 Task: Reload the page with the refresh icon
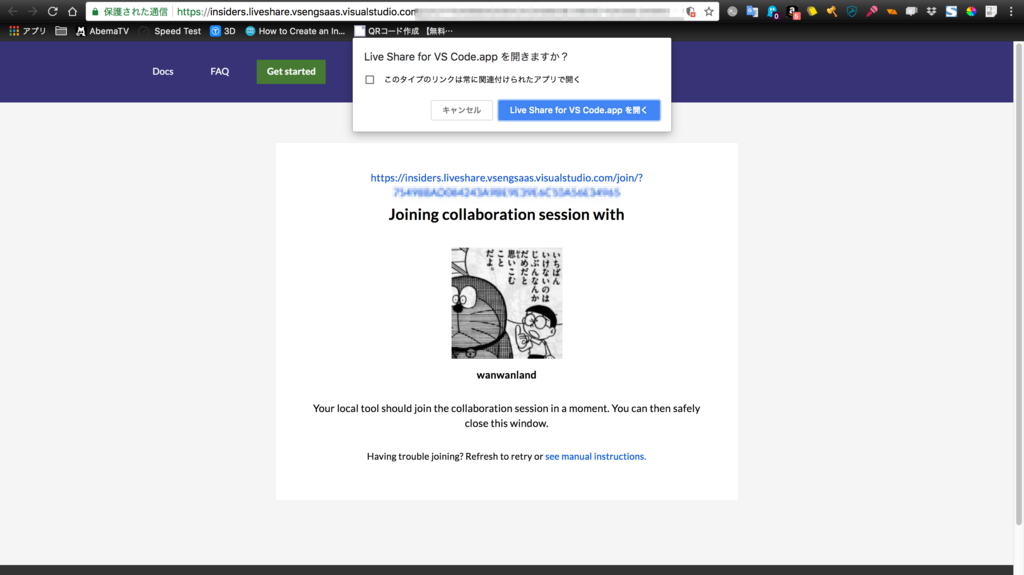(x=52, y=11)
